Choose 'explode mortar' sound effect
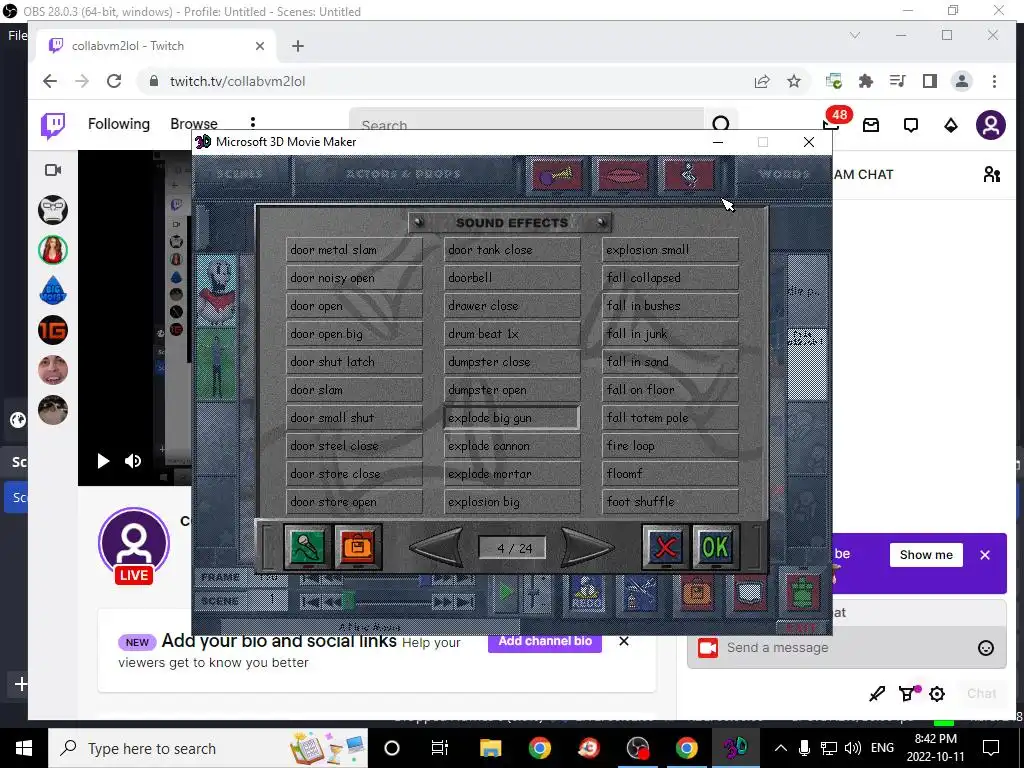 pos(512,474)
